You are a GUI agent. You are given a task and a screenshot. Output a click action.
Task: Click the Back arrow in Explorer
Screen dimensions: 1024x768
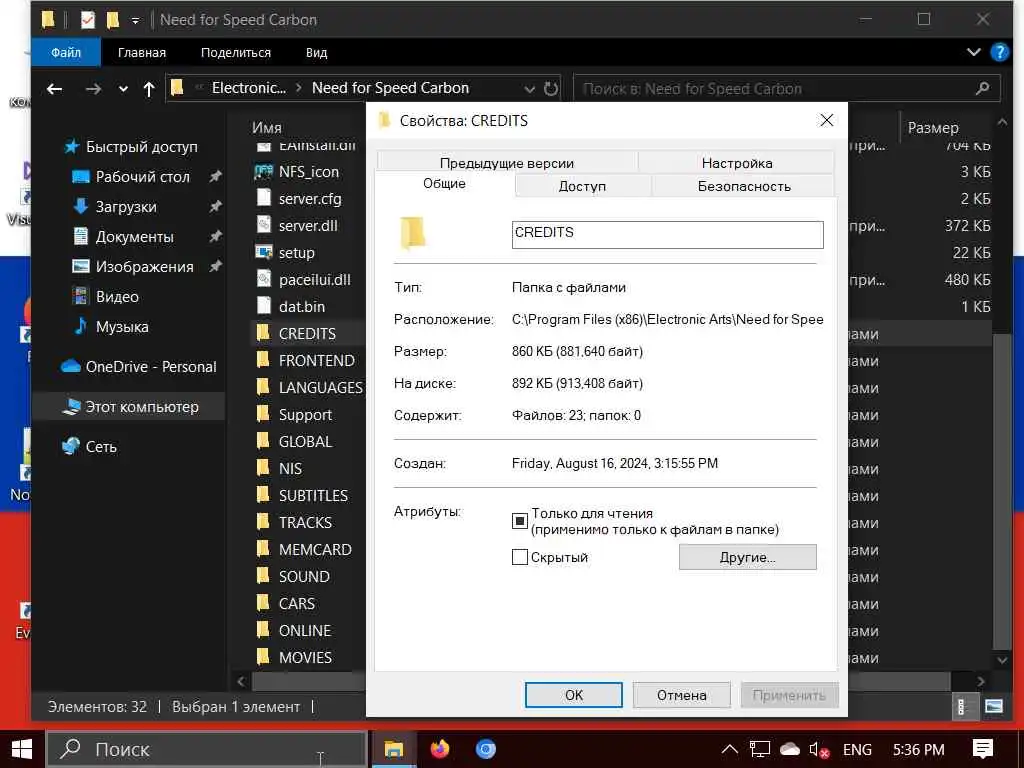tap(55, 89)
